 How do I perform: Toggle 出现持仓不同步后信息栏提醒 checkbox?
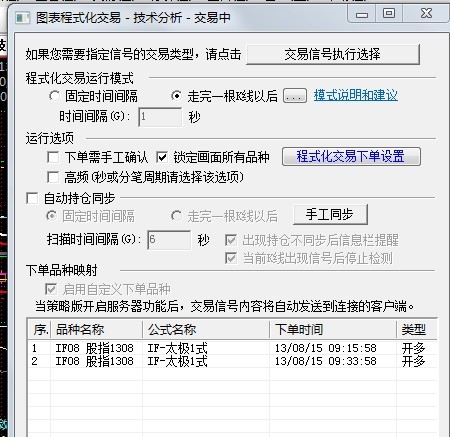coord(231,240)
